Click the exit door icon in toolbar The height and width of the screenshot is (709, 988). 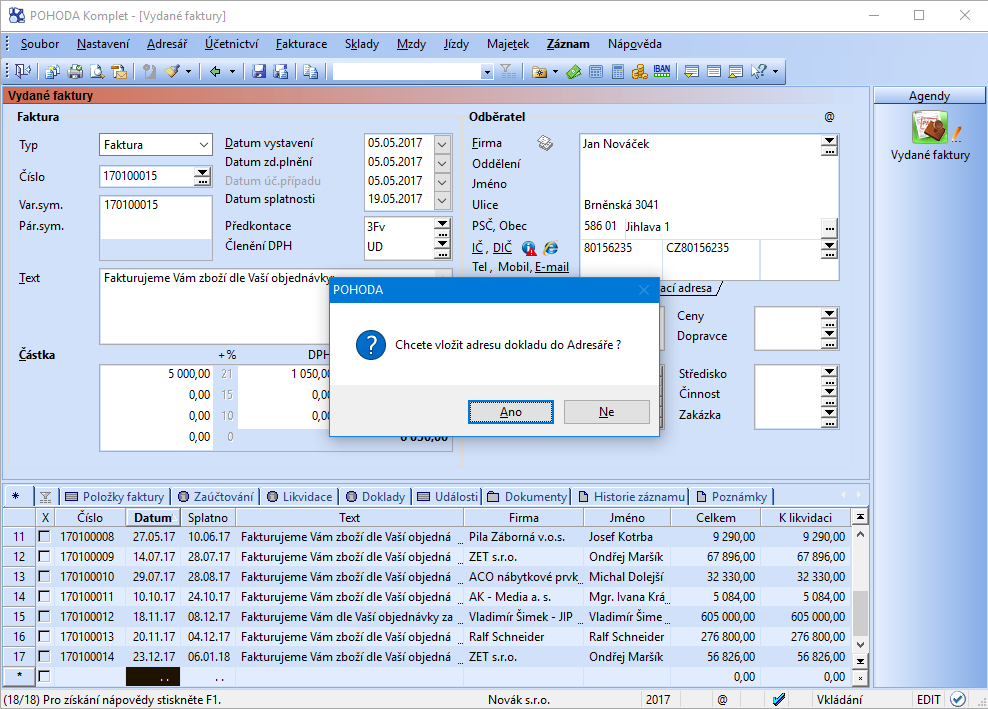click(23, 71)
